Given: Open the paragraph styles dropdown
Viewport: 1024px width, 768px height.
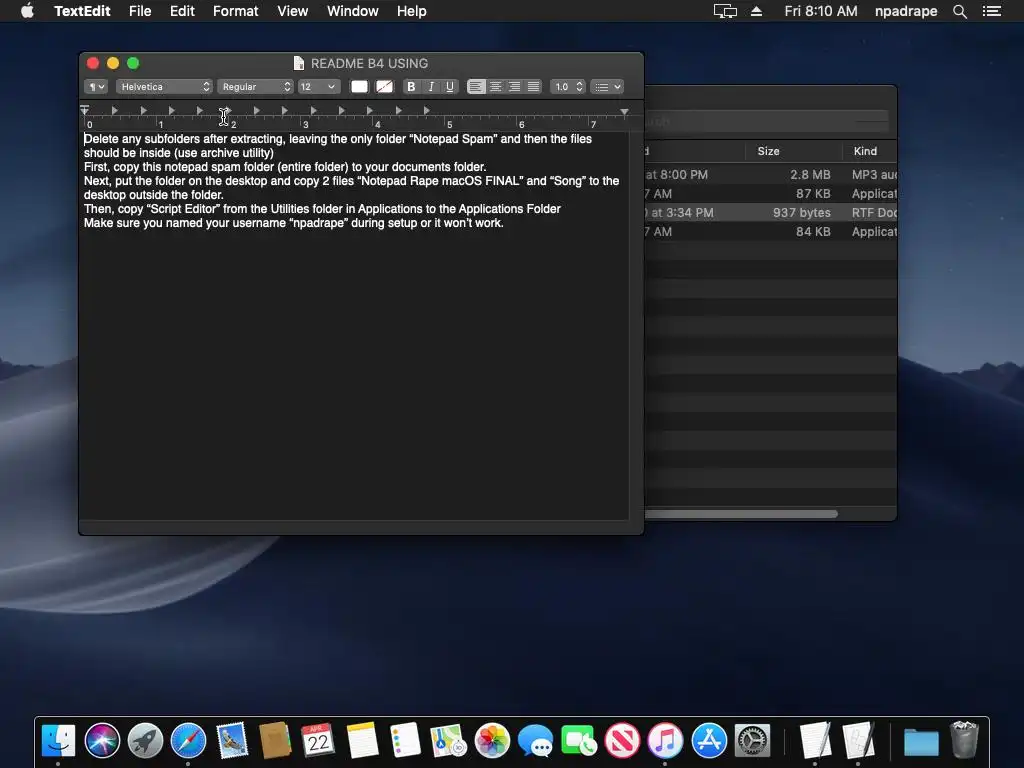Looking at the screenshot, I should point(95,87).
